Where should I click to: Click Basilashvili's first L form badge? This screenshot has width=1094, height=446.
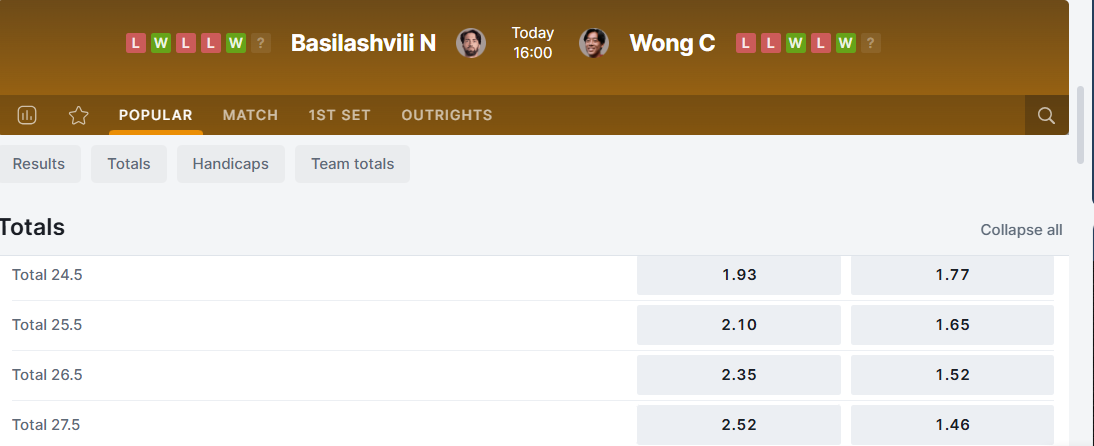(136, 43)
